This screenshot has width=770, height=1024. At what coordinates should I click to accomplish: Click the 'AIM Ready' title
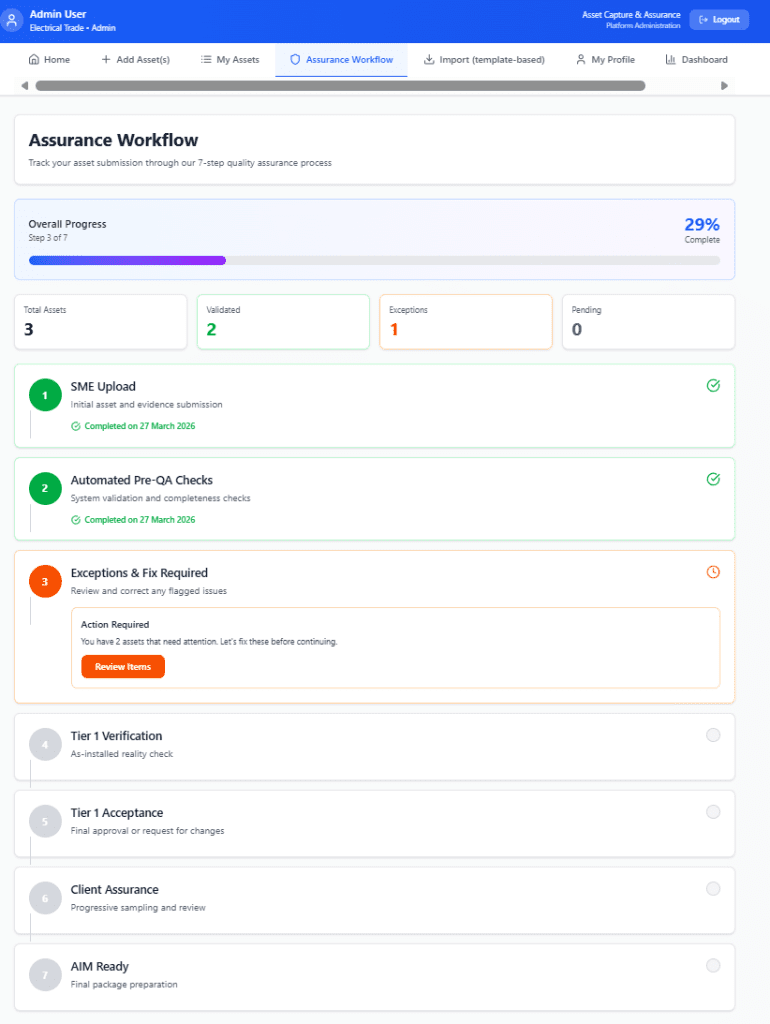pos(99,967)
